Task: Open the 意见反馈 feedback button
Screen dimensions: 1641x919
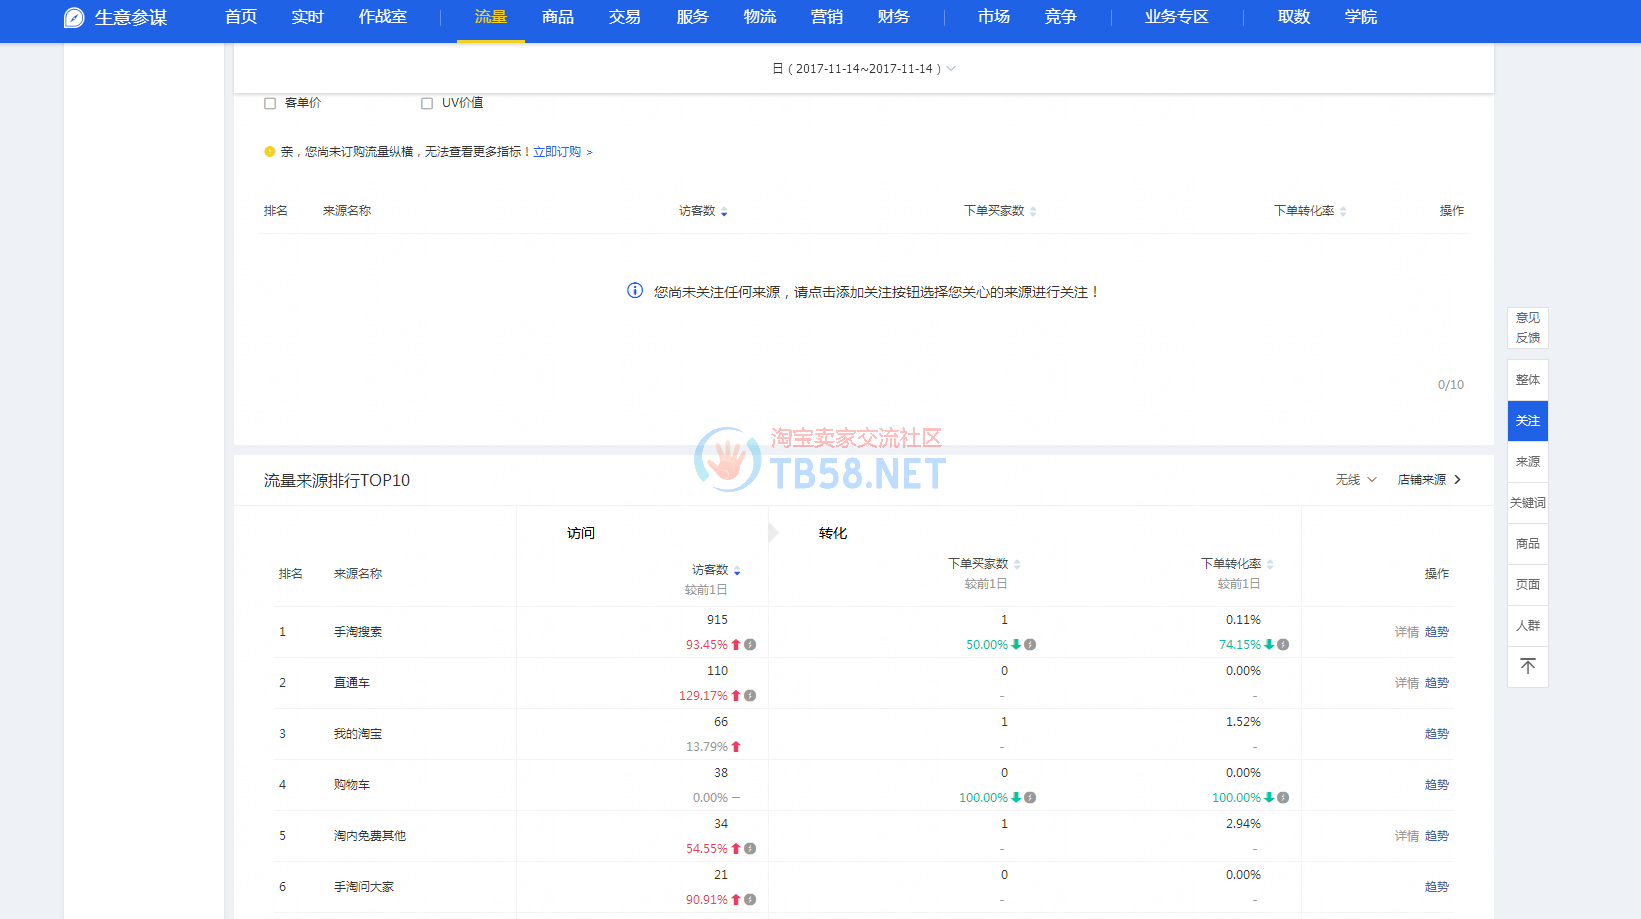Action: click(x=1527, y=328)
